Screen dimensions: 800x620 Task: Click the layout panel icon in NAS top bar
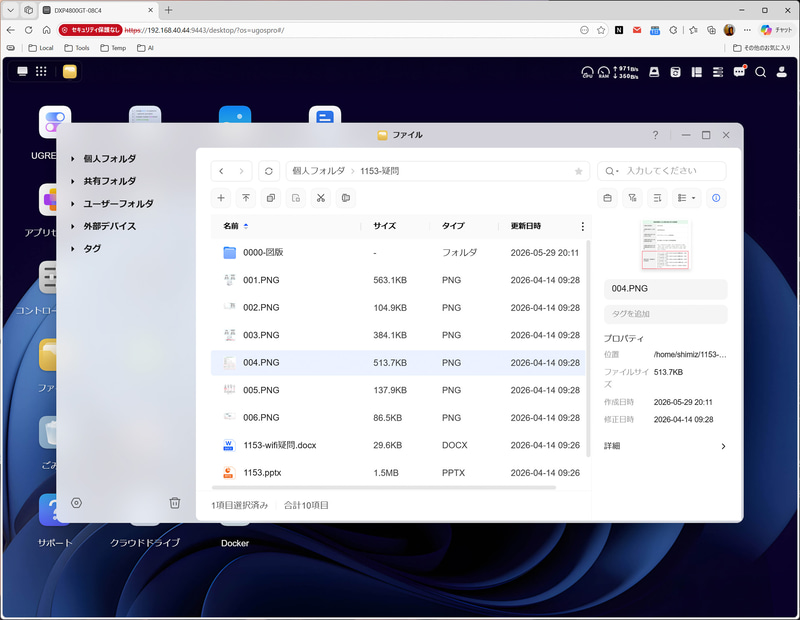click(696, 72)
